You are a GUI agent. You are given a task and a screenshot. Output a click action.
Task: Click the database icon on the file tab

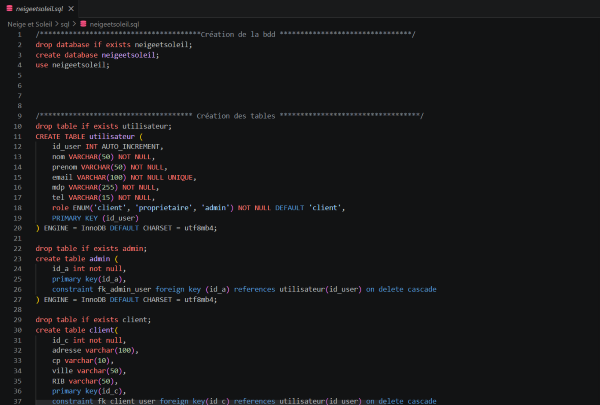pyautogui.click(x=10, y=8)
